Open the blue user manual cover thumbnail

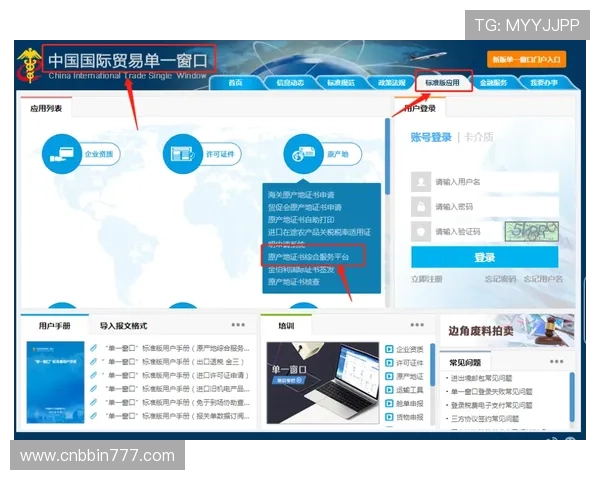[55, 382]
